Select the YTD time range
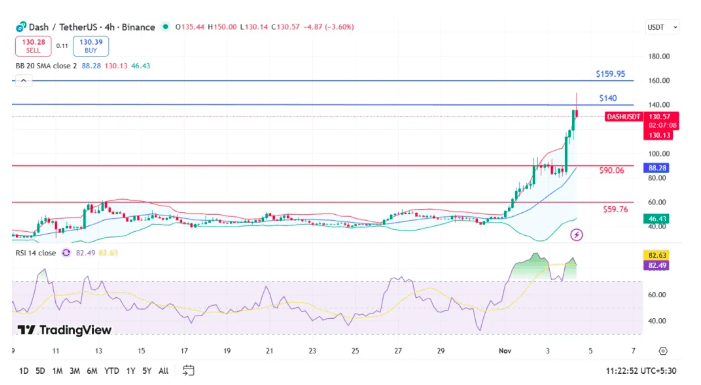Screen dimensions: 701x385 pyautogui.click(x=112, y=371)
